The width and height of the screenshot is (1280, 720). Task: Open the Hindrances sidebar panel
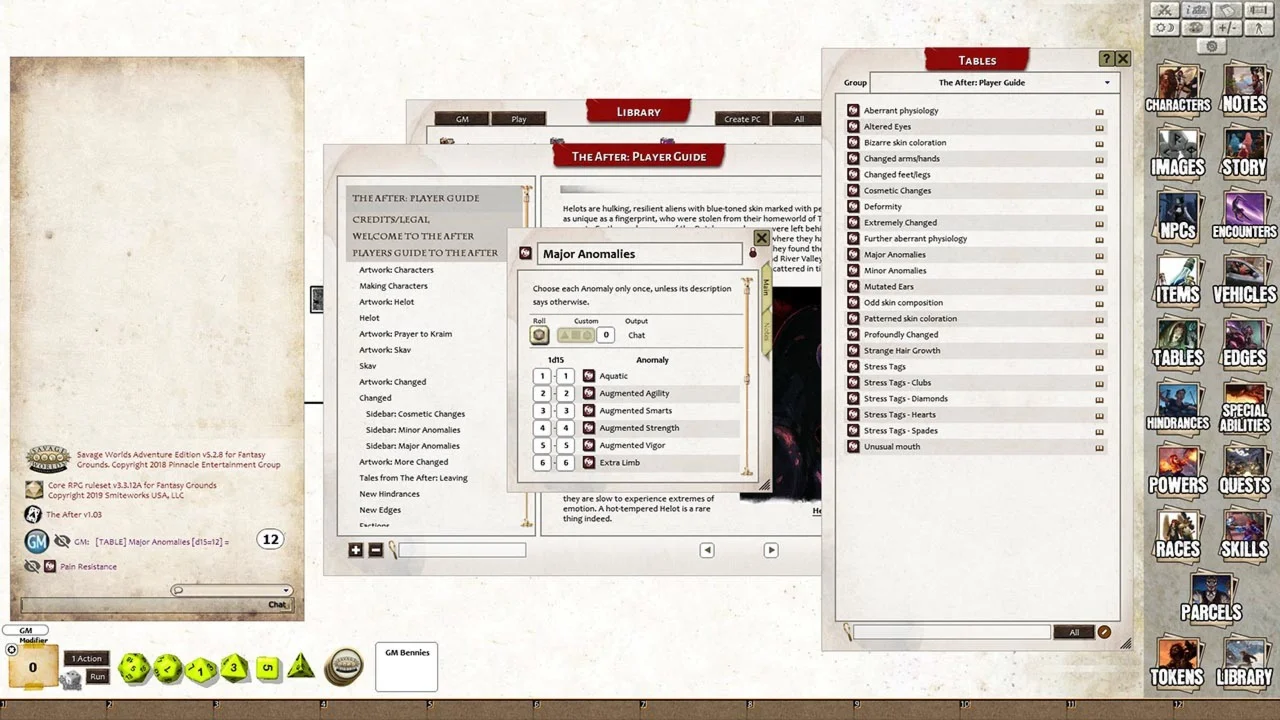[x=1178, y=408]
